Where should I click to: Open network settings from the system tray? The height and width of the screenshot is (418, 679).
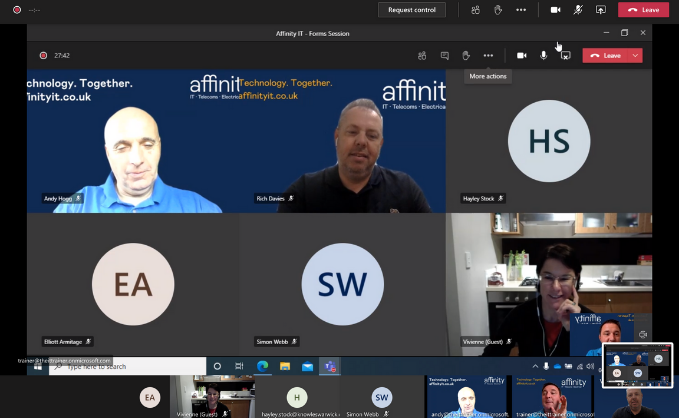pyautogui.click(x=579, y=366)
